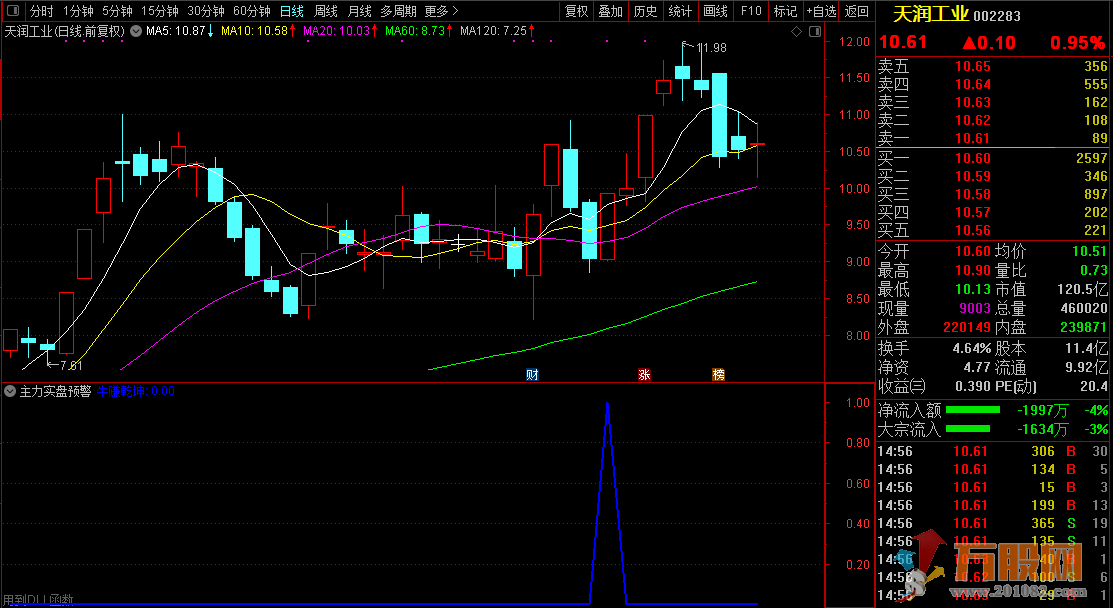Click the stock name 天润工业 in quote panel
Image resolution: width=1113 pixels, height=608 pixels.
click(x=931, y=14)
